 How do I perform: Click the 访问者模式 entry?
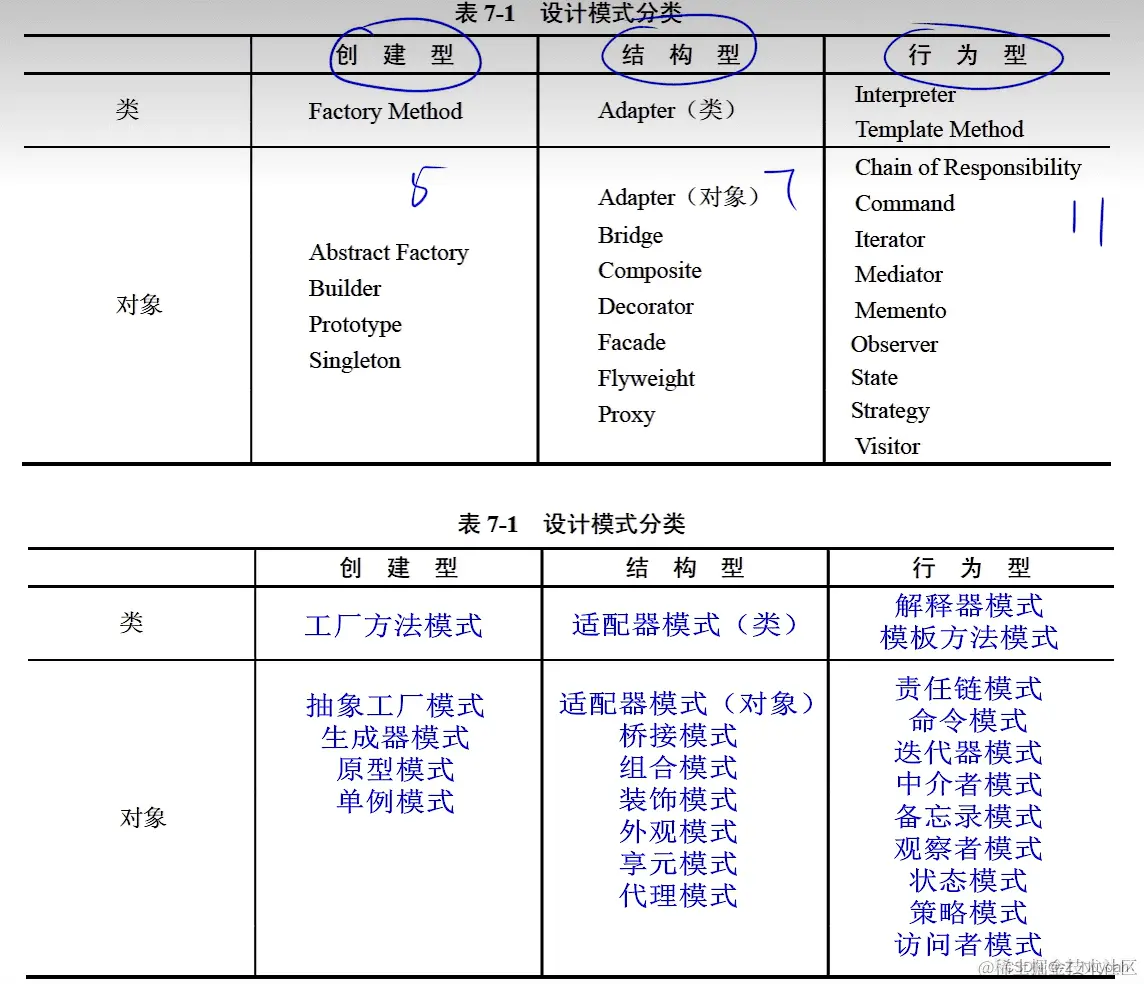pos(965,944)
